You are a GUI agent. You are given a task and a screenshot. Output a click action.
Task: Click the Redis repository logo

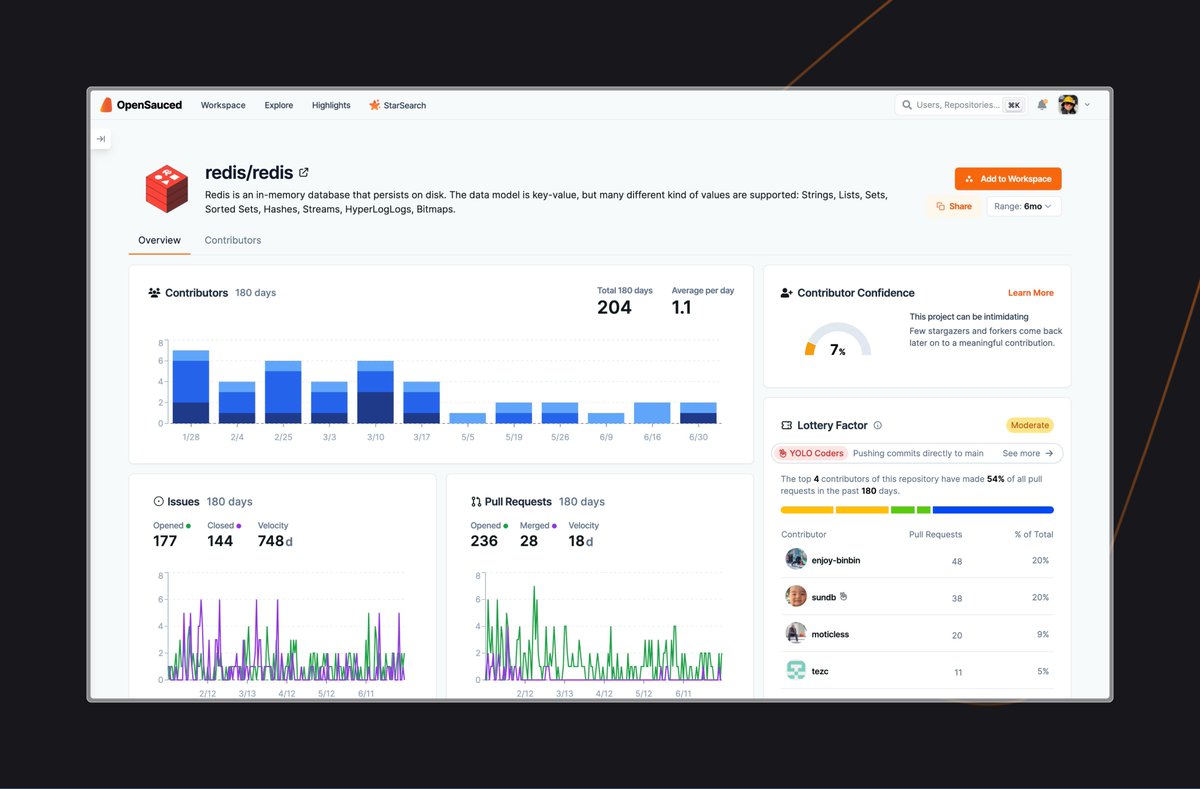click(x=167, y=189)
